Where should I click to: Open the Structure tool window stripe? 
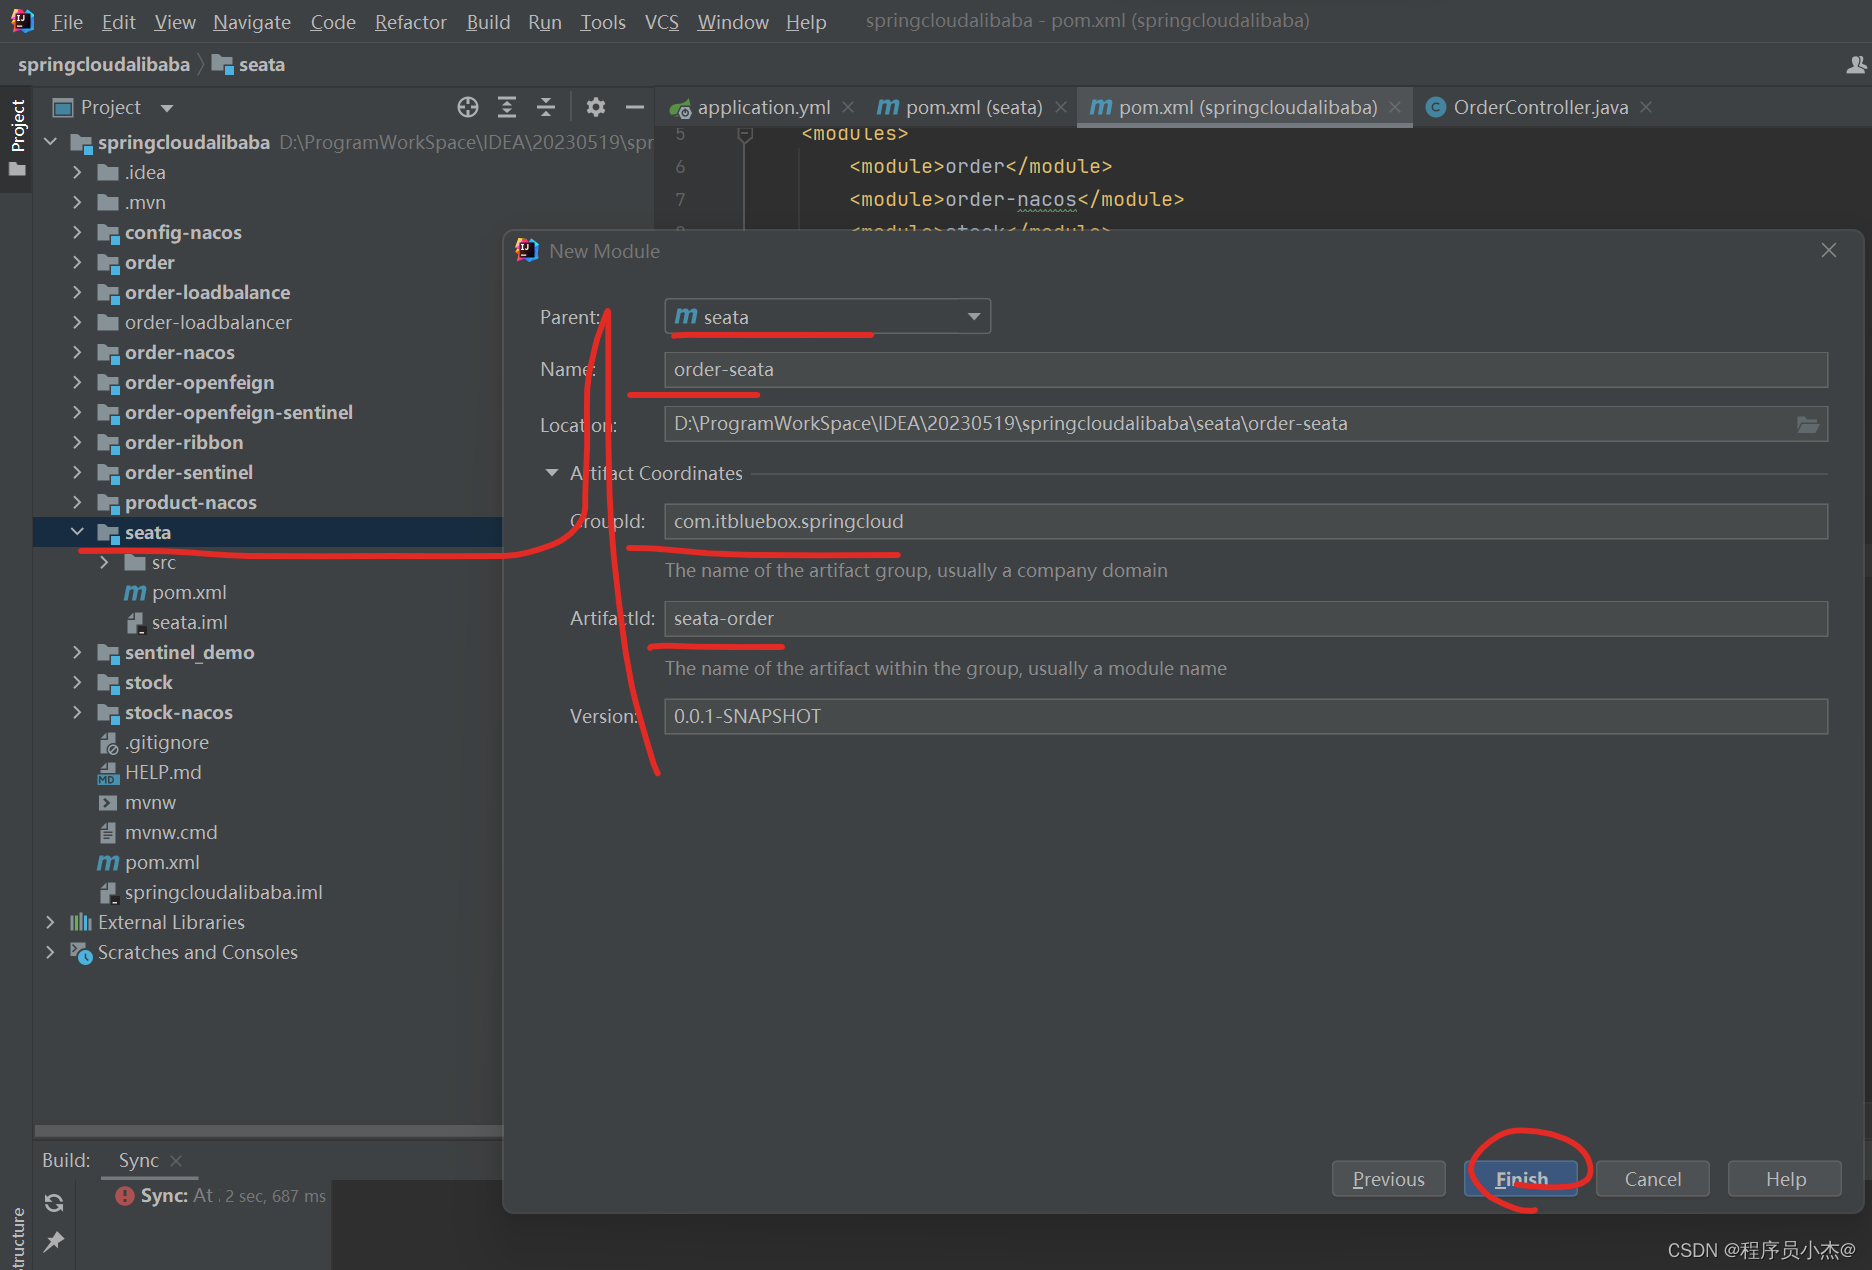(x=17, y=1238)
